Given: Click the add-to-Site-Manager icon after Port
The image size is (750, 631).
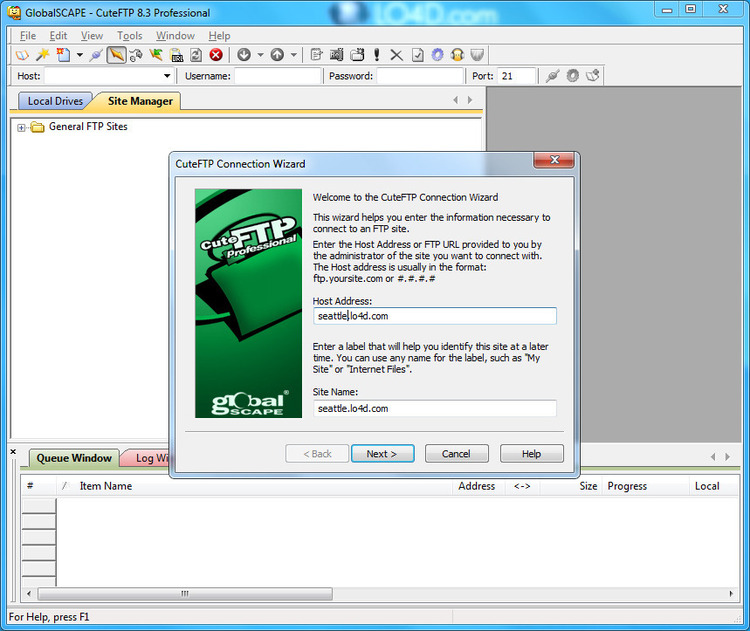Looking at the screenshot, I should pyautogui.click(x=593, y=76).
